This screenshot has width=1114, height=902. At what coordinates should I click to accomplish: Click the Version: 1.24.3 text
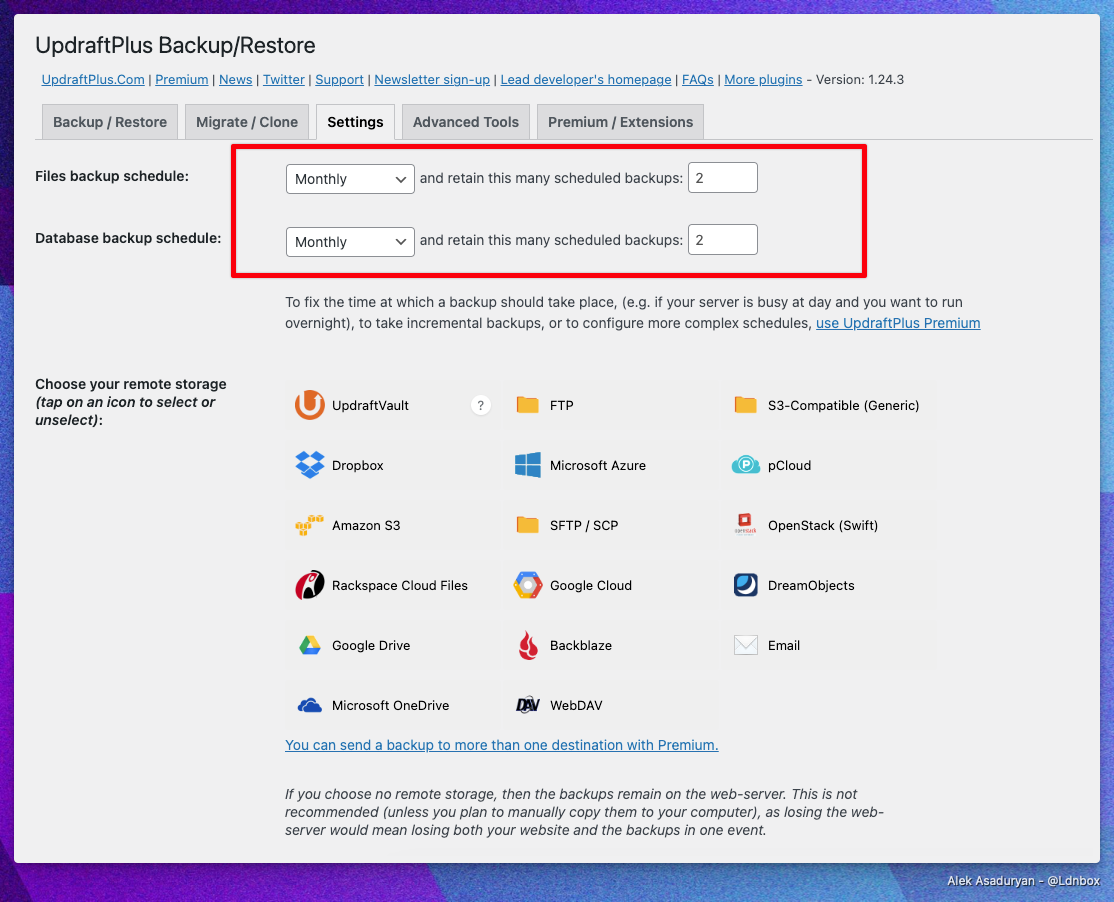(x=860, y=80)
